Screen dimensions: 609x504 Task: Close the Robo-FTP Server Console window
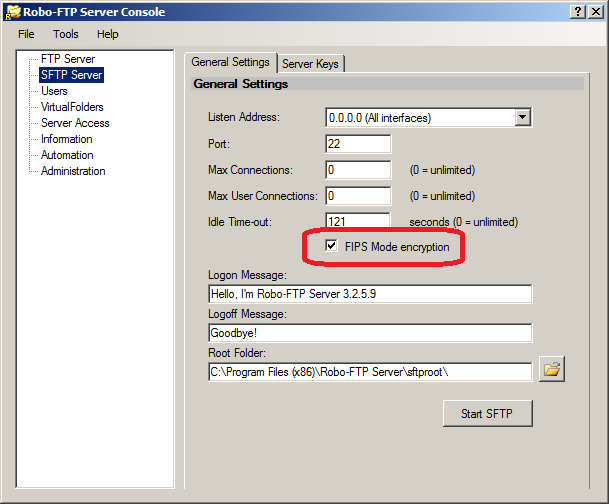coord(595,12)
